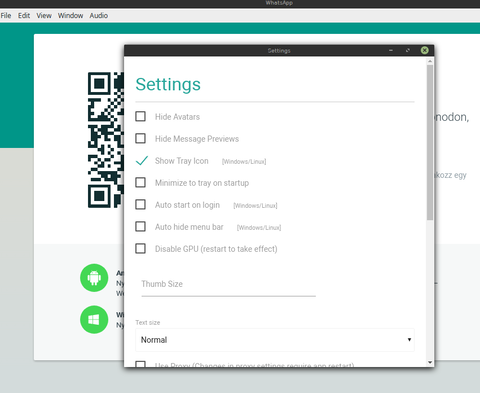480x393 pixels.
Task: Enable Minimize to tray on startup
Action: click(140, 182)
